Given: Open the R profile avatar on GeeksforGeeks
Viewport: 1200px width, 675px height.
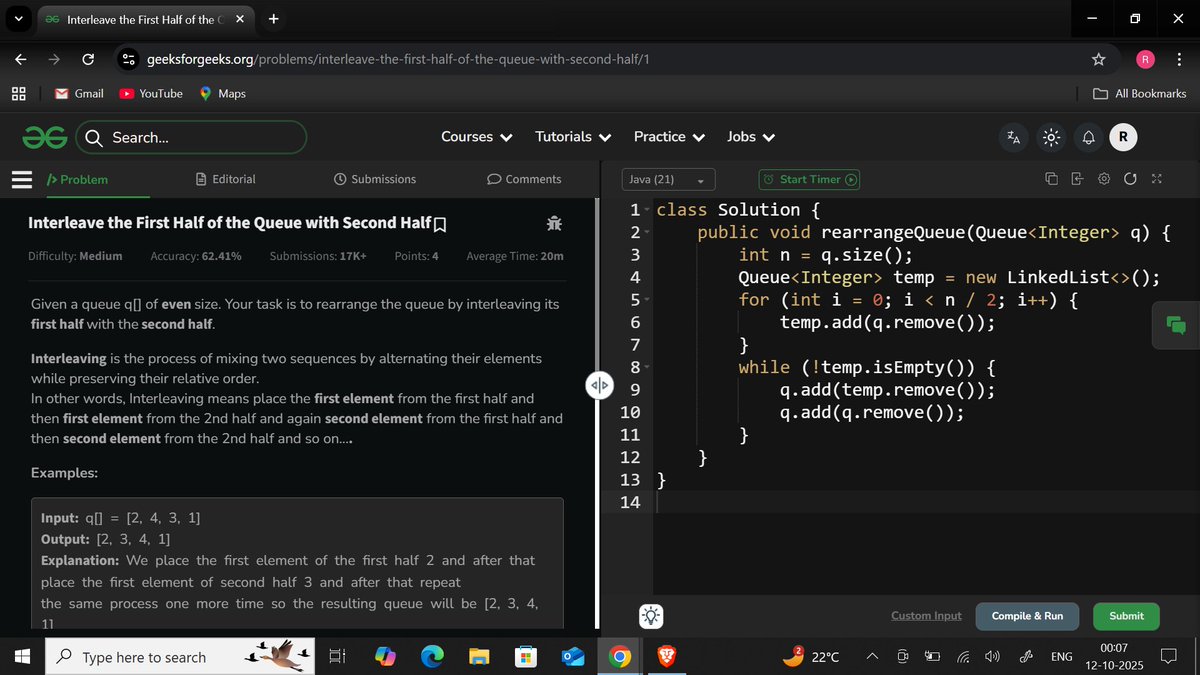Looking at the screenshot, I should tap(1123, 138).
